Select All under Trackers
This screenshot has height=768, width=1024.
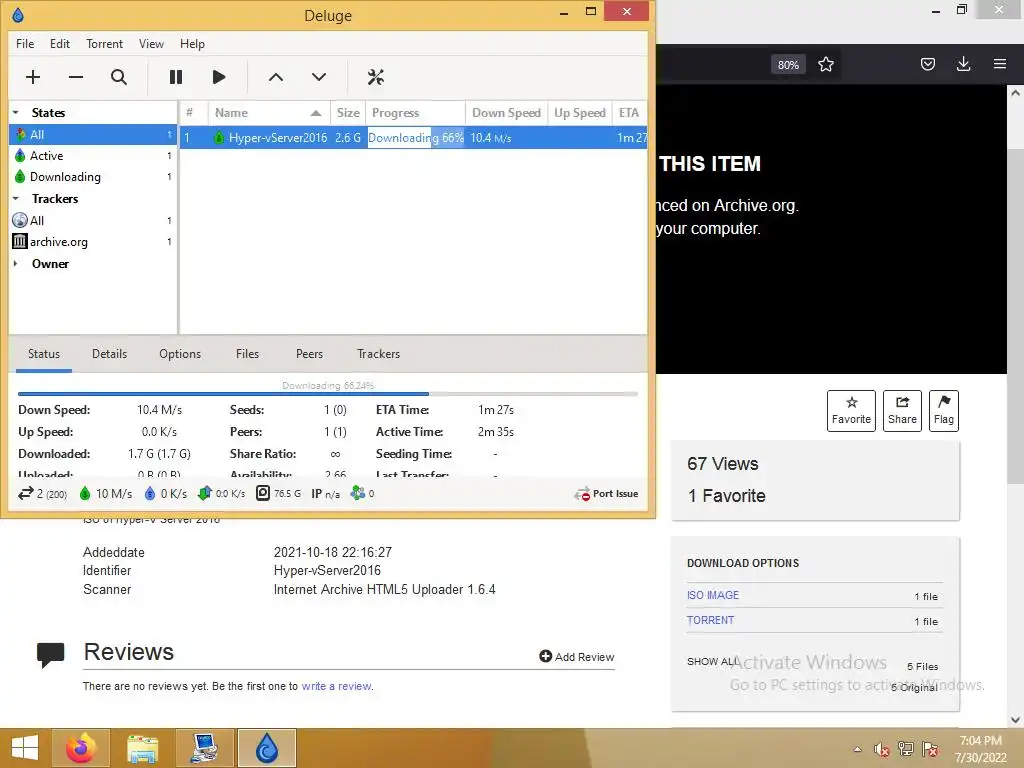93,220
